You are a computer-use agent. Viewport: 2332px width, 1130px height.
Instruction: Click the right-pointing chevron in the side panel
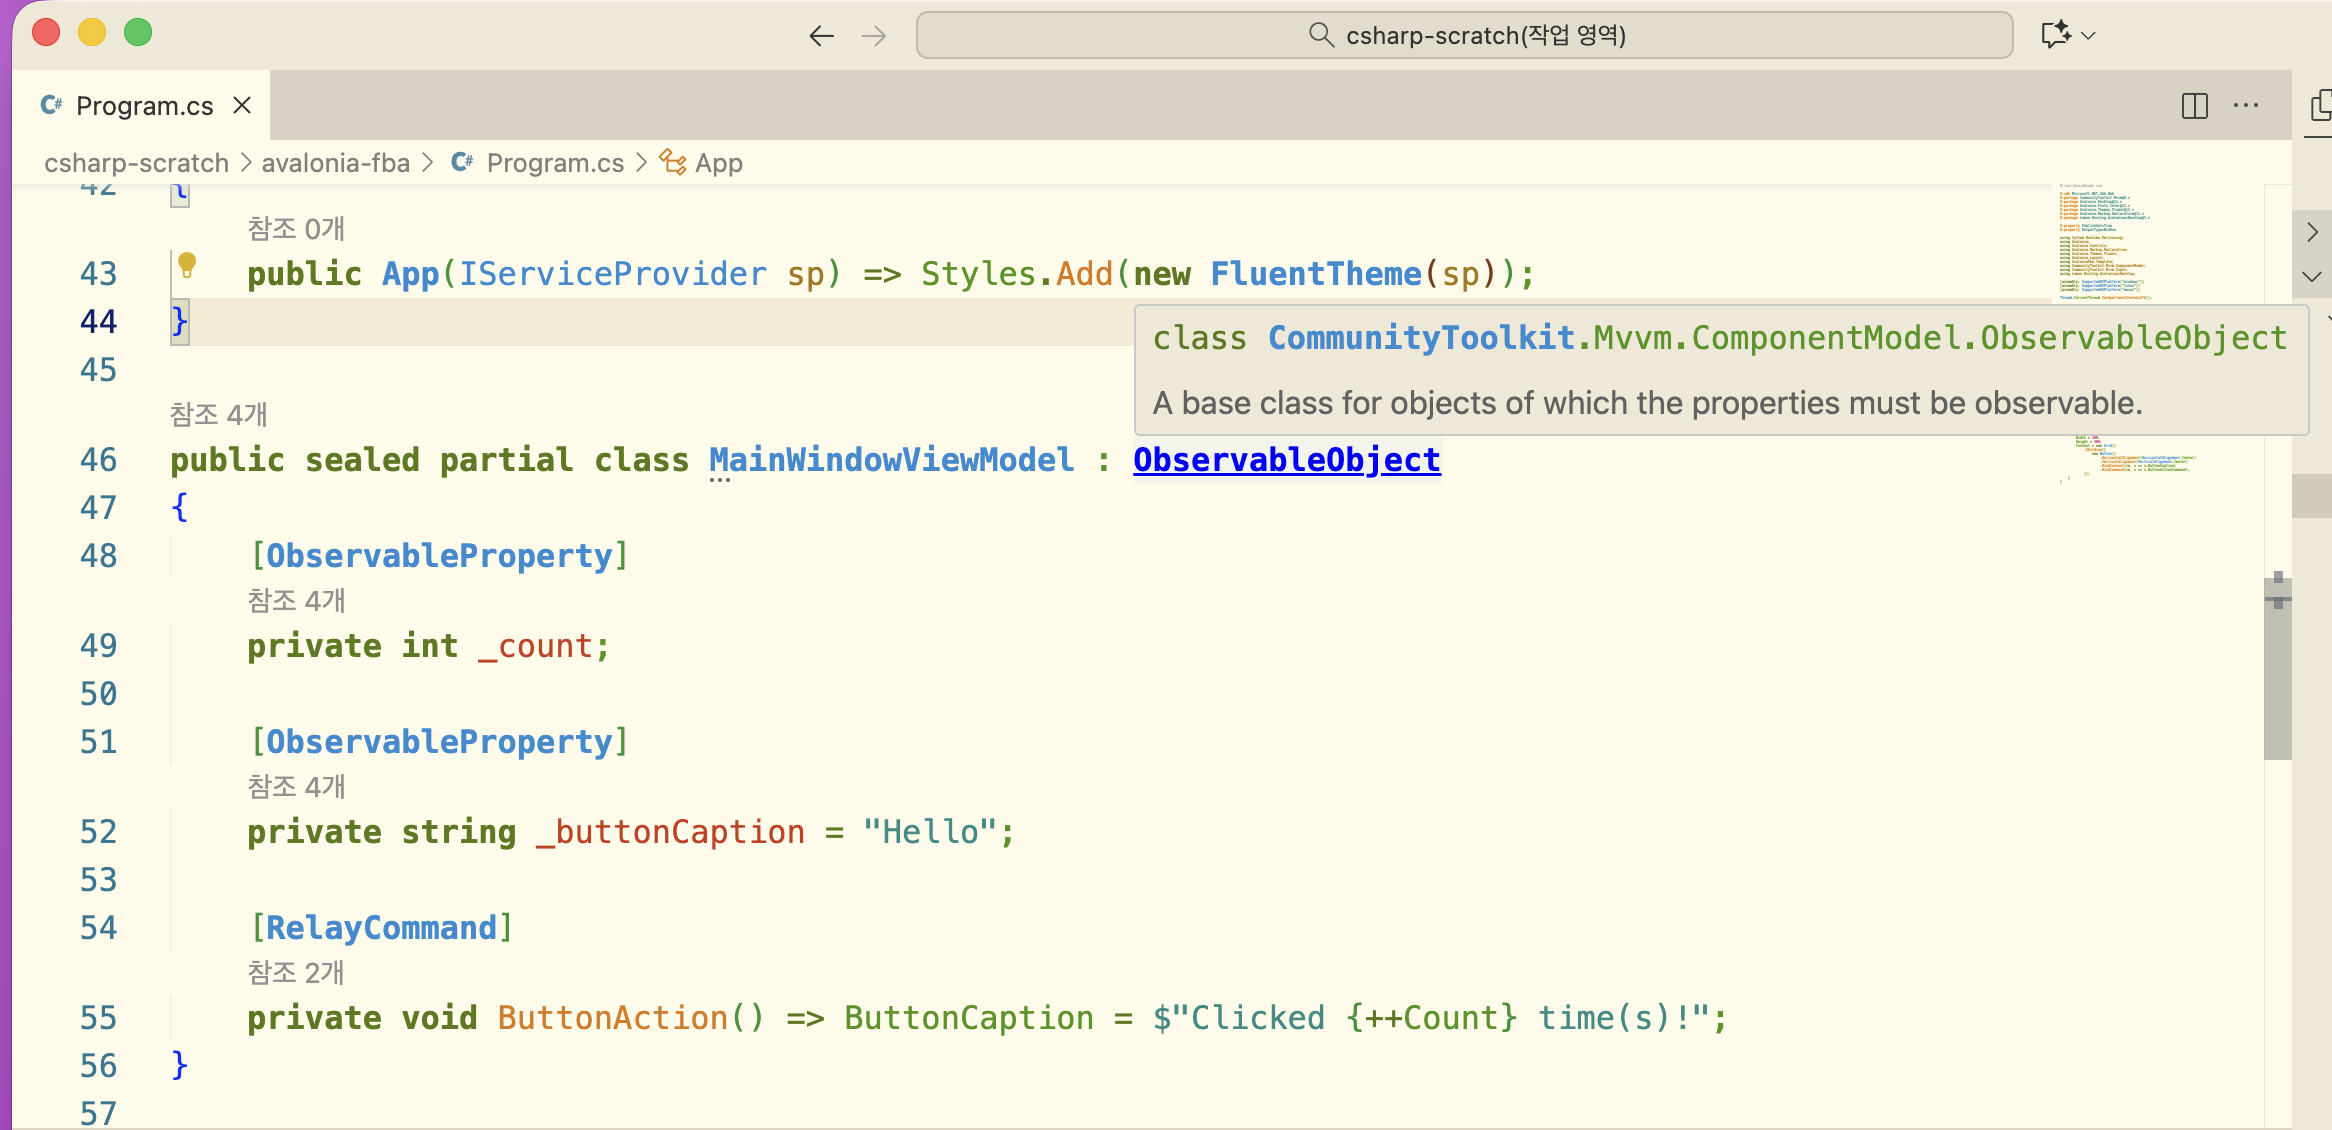[2312, 233]
